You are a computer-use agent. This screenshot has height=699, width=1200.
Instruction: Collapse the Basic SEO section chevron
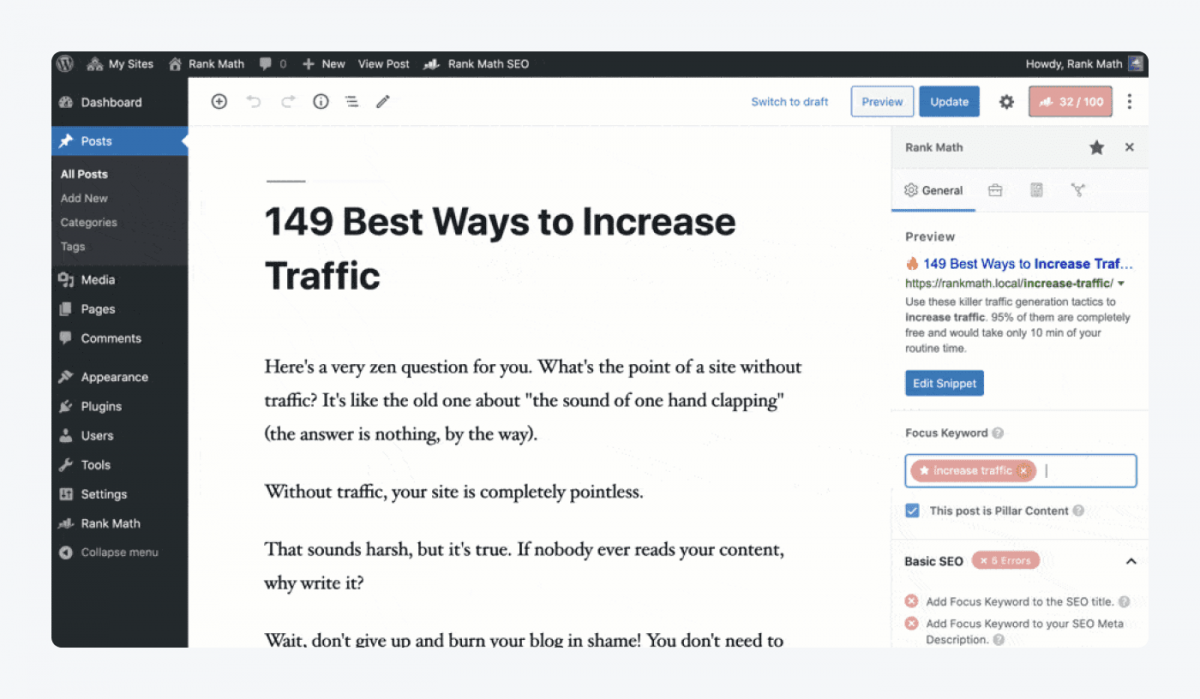click(1131, 561)
